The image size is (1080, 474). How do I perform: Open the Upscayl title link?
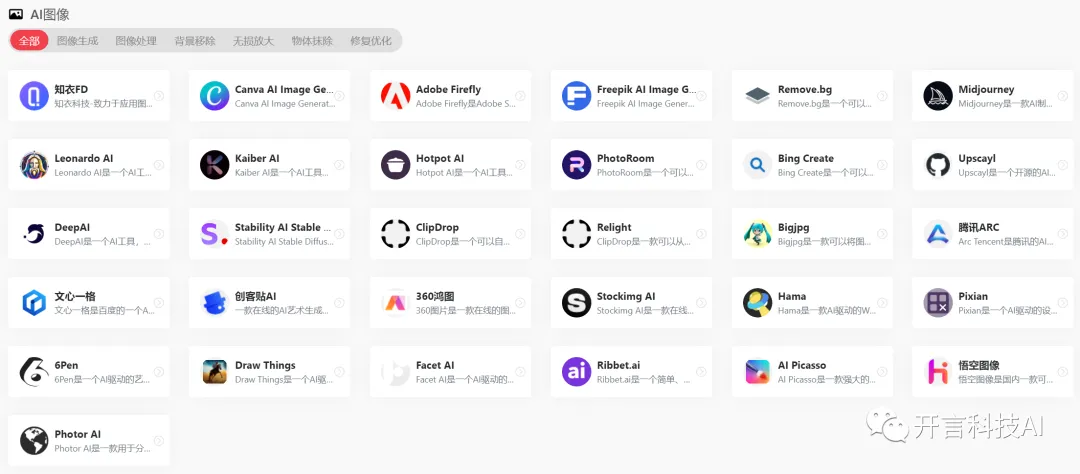[x=977, y=158]
